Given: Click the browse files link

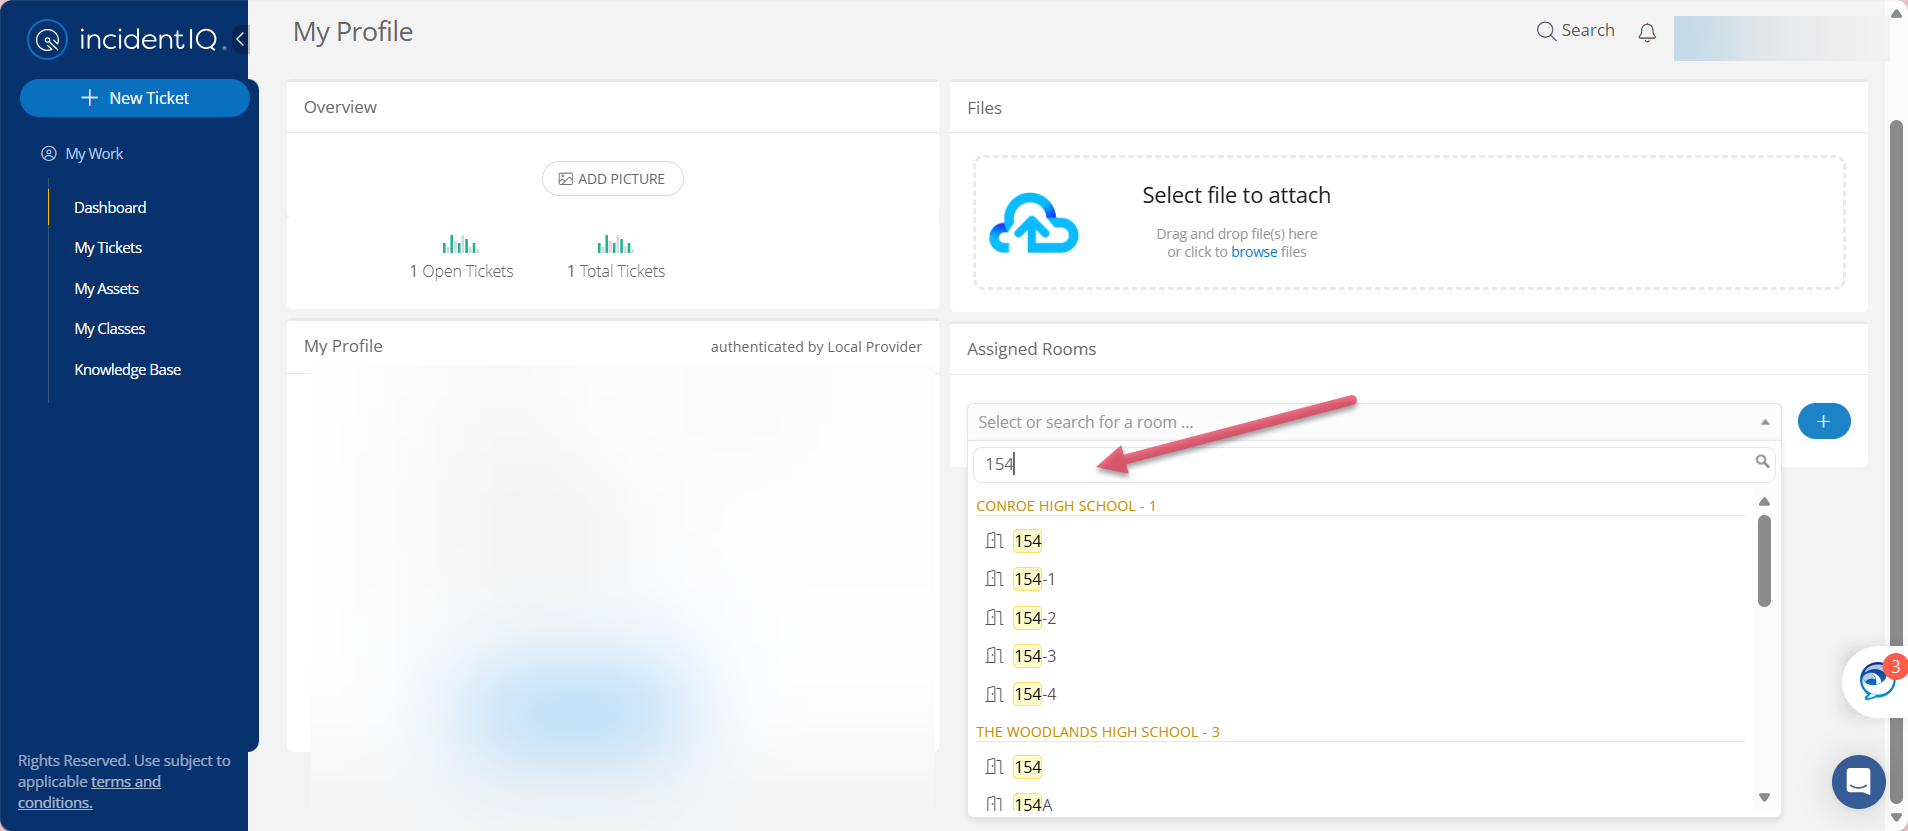Looking at the screenshot, I should click(1254, 252).
